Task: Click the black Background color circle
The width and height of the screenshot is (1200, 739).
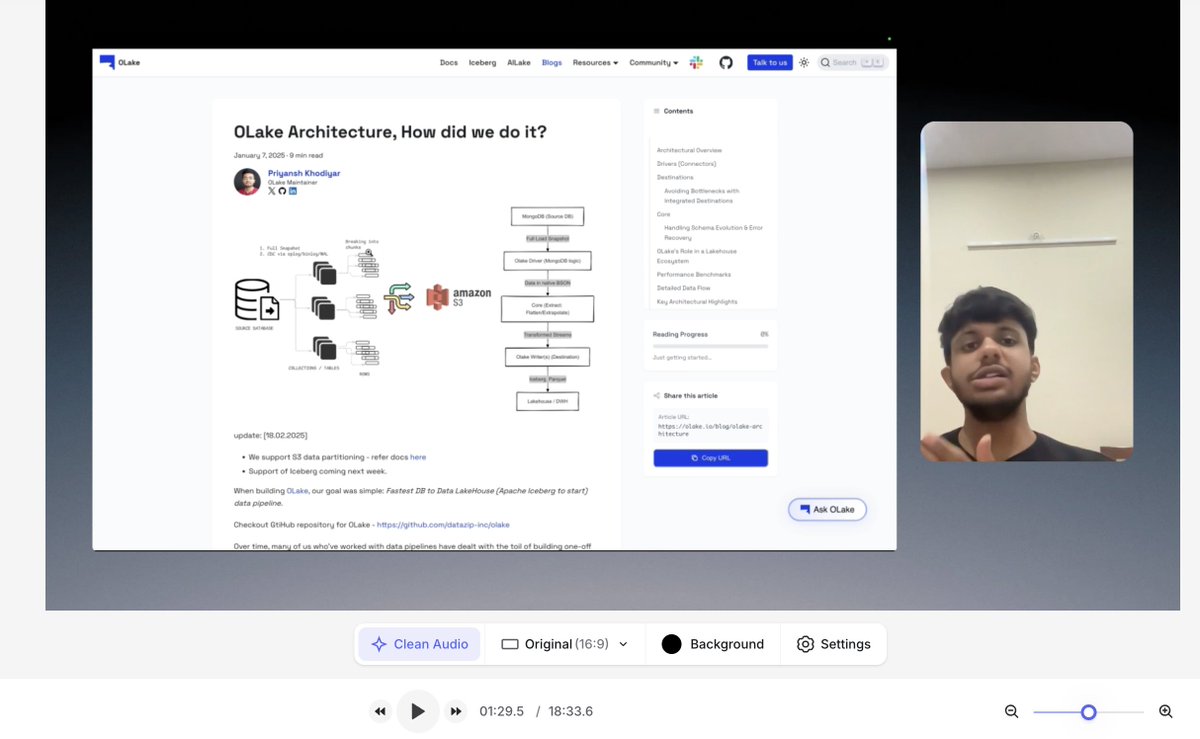Action: pos(671,644)
